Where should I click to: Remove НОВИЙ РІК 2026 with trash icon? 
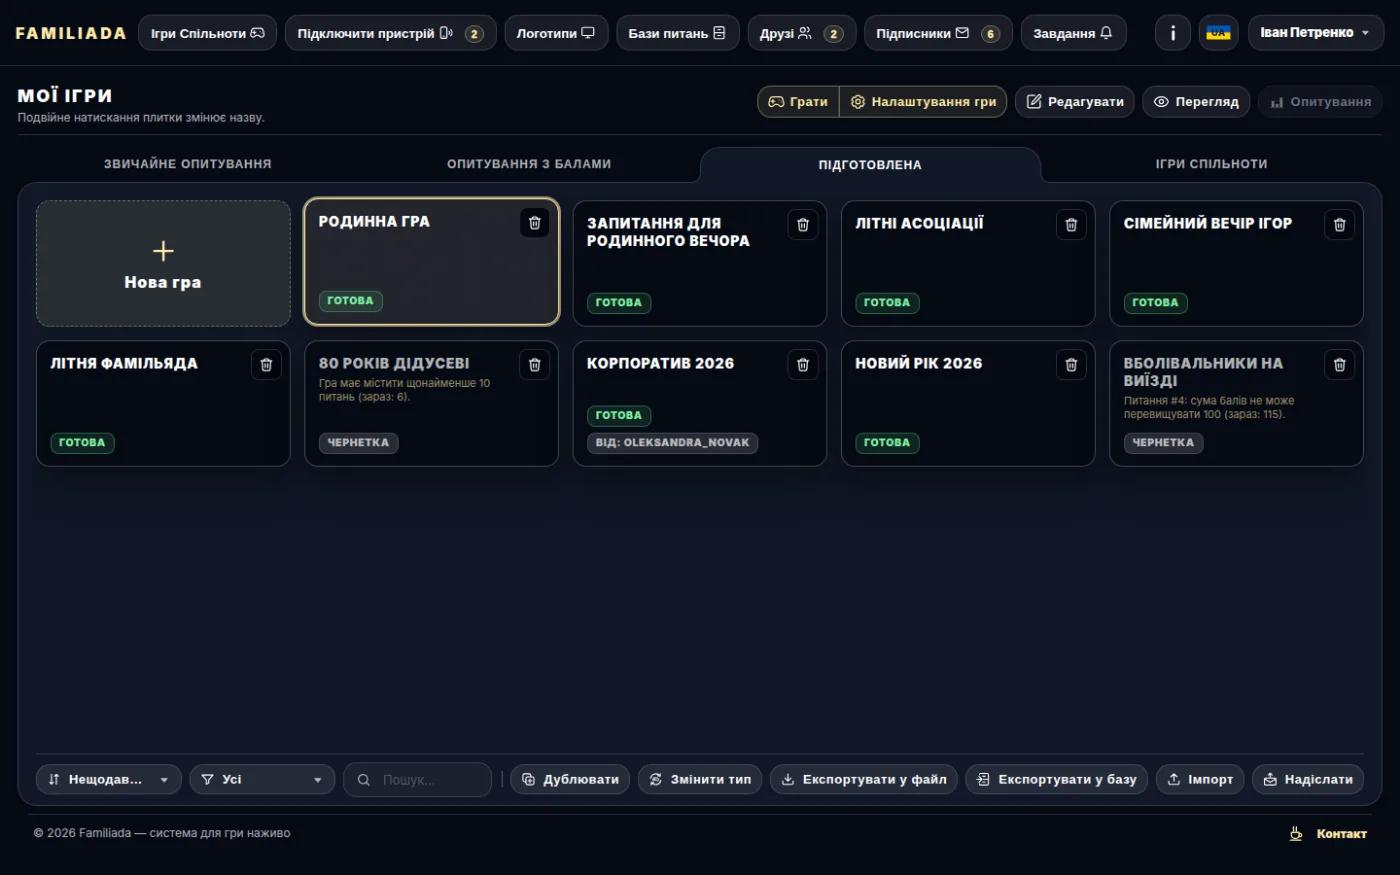(1070, 365)
